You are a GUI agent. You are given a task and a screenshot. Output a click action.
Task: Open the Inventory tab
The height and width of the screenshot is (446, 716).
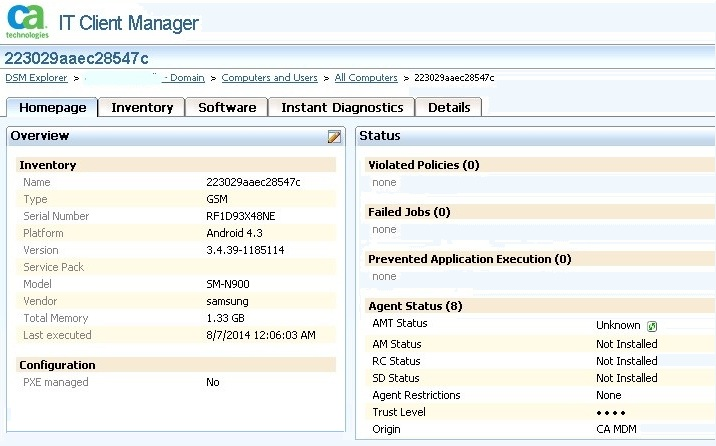coord(142,107)
